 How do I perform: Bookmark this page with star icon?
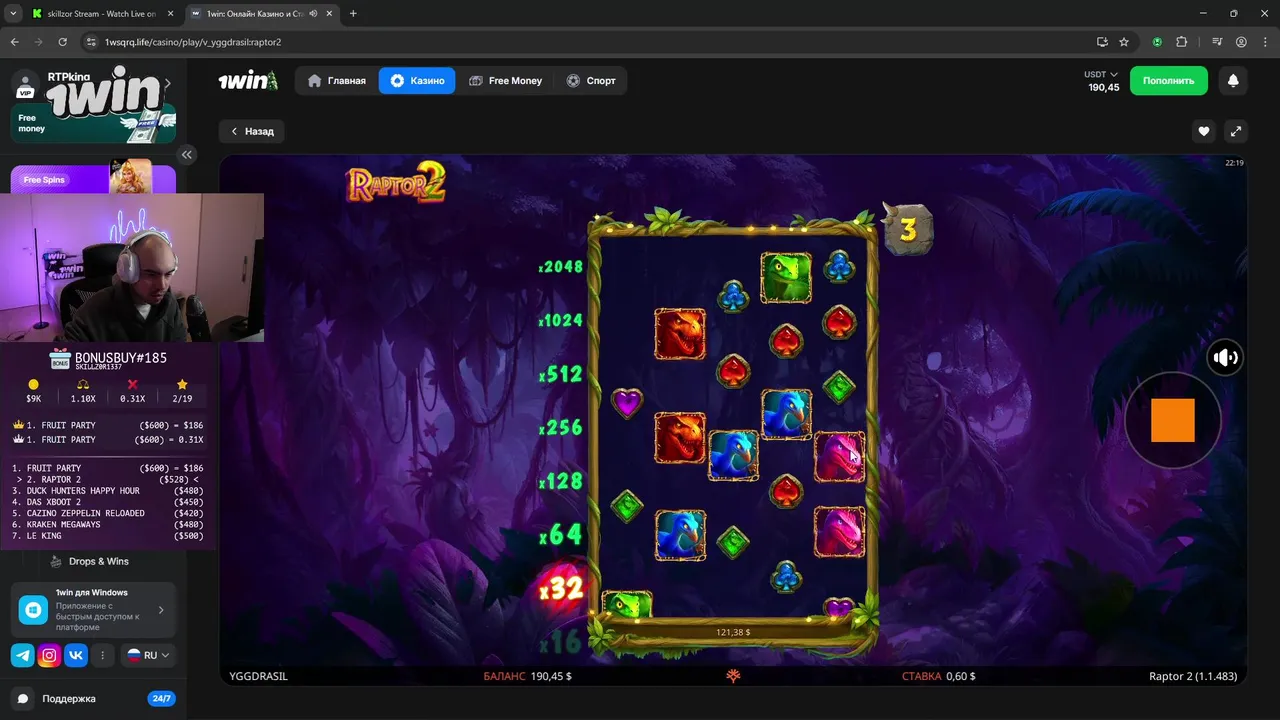click(1124, 42)
